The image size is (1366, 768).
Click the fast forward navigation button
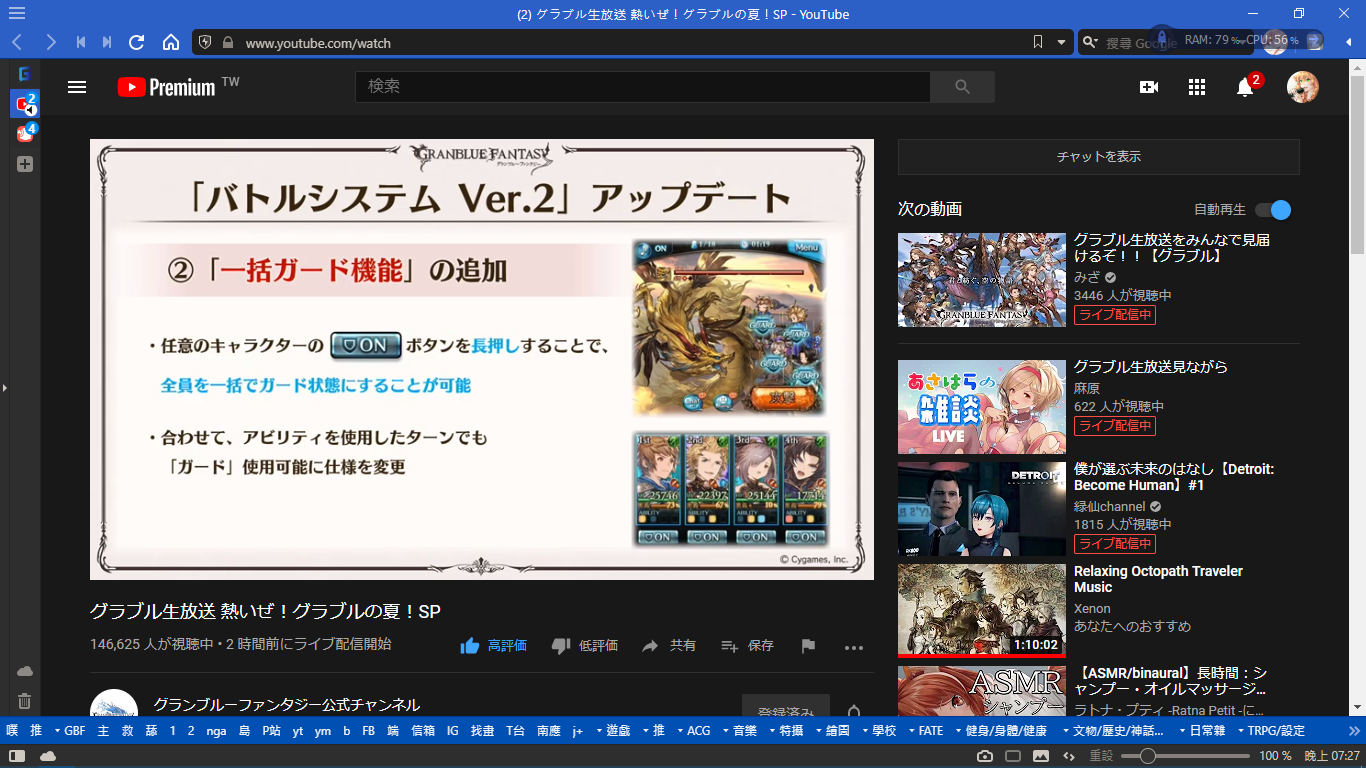click(x=107, y=42)
